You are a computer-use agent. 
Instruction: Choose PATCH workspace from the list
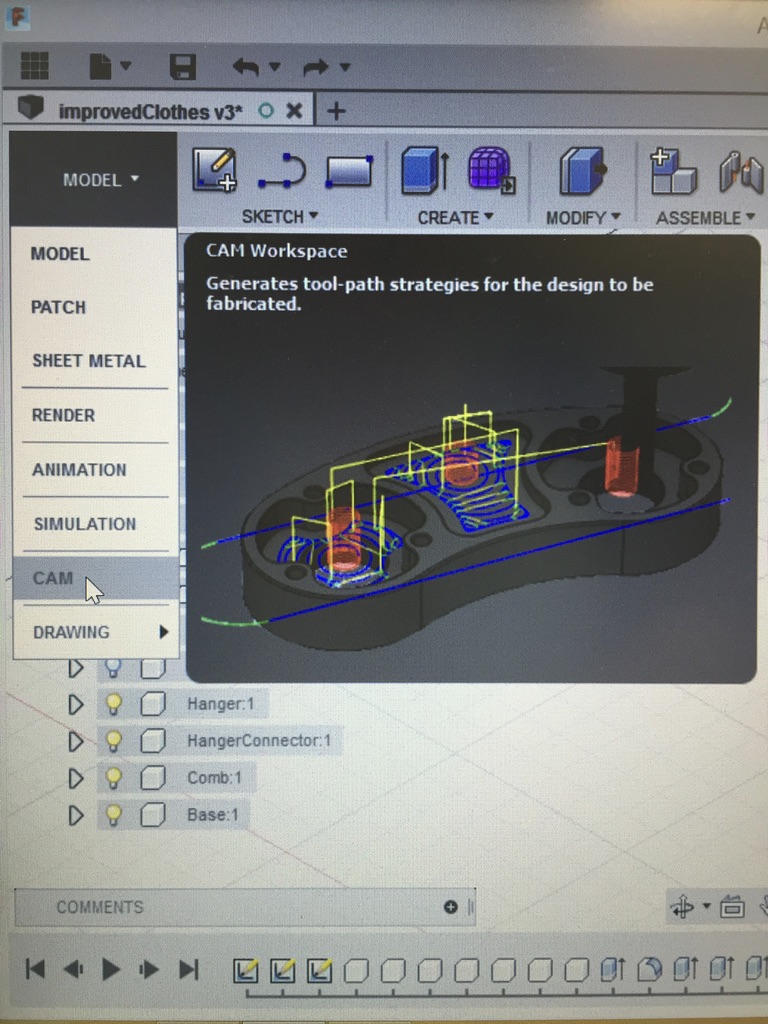pos(58,308)
